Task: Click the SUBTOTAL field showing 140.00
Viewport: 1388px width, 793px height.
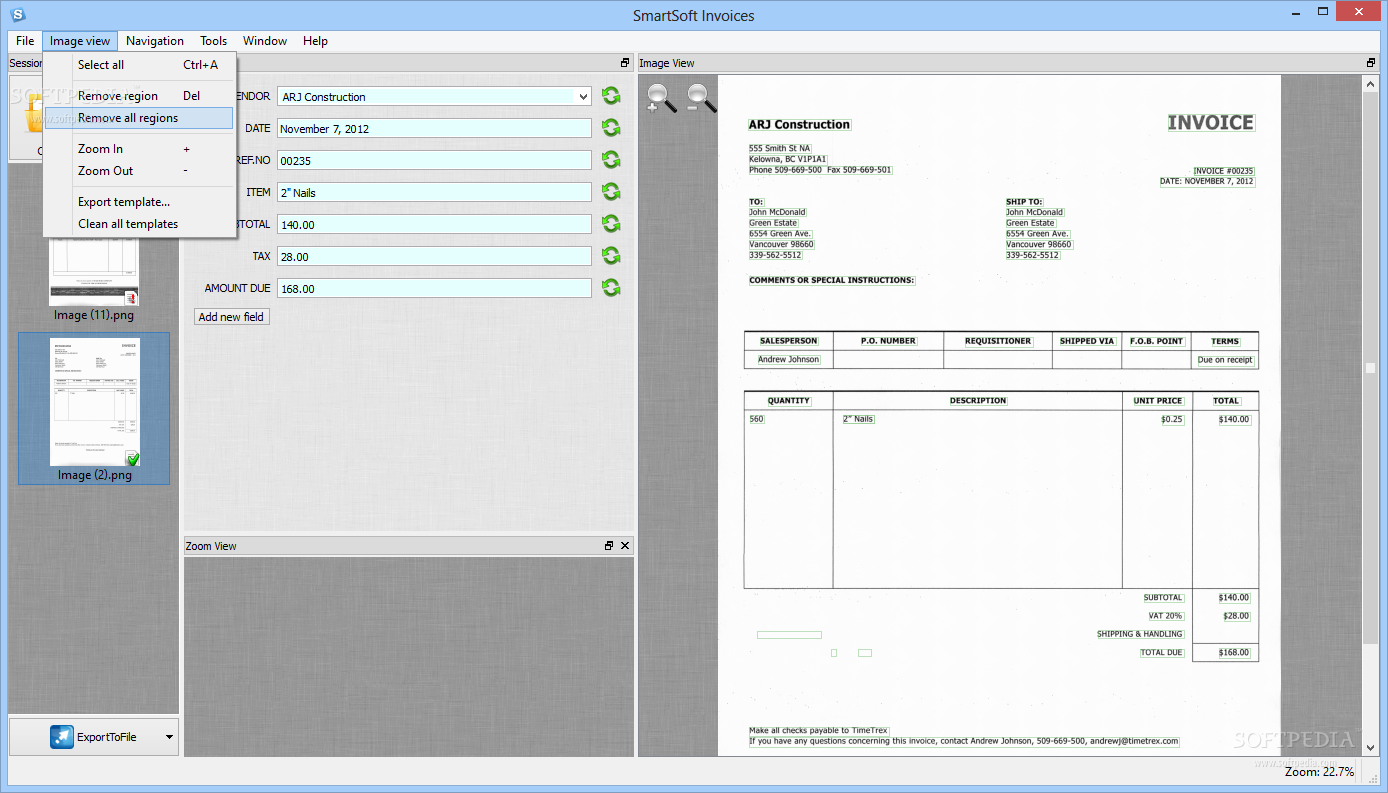Action: click(x=434, y=225)
